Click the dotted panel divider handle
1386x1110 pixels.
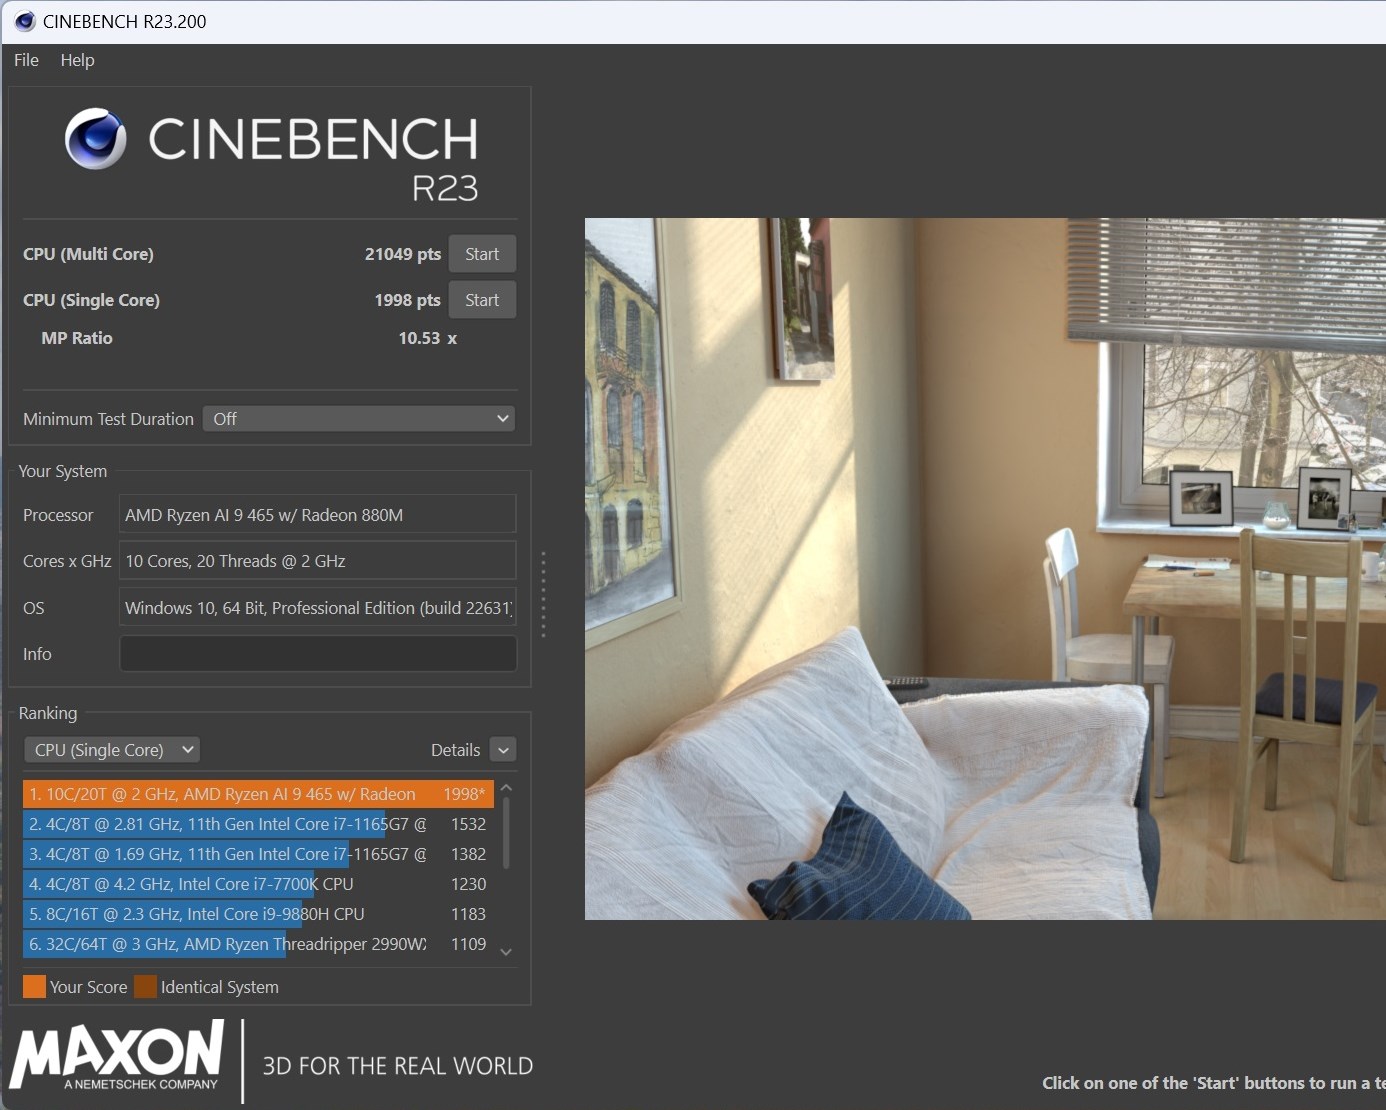543,594
